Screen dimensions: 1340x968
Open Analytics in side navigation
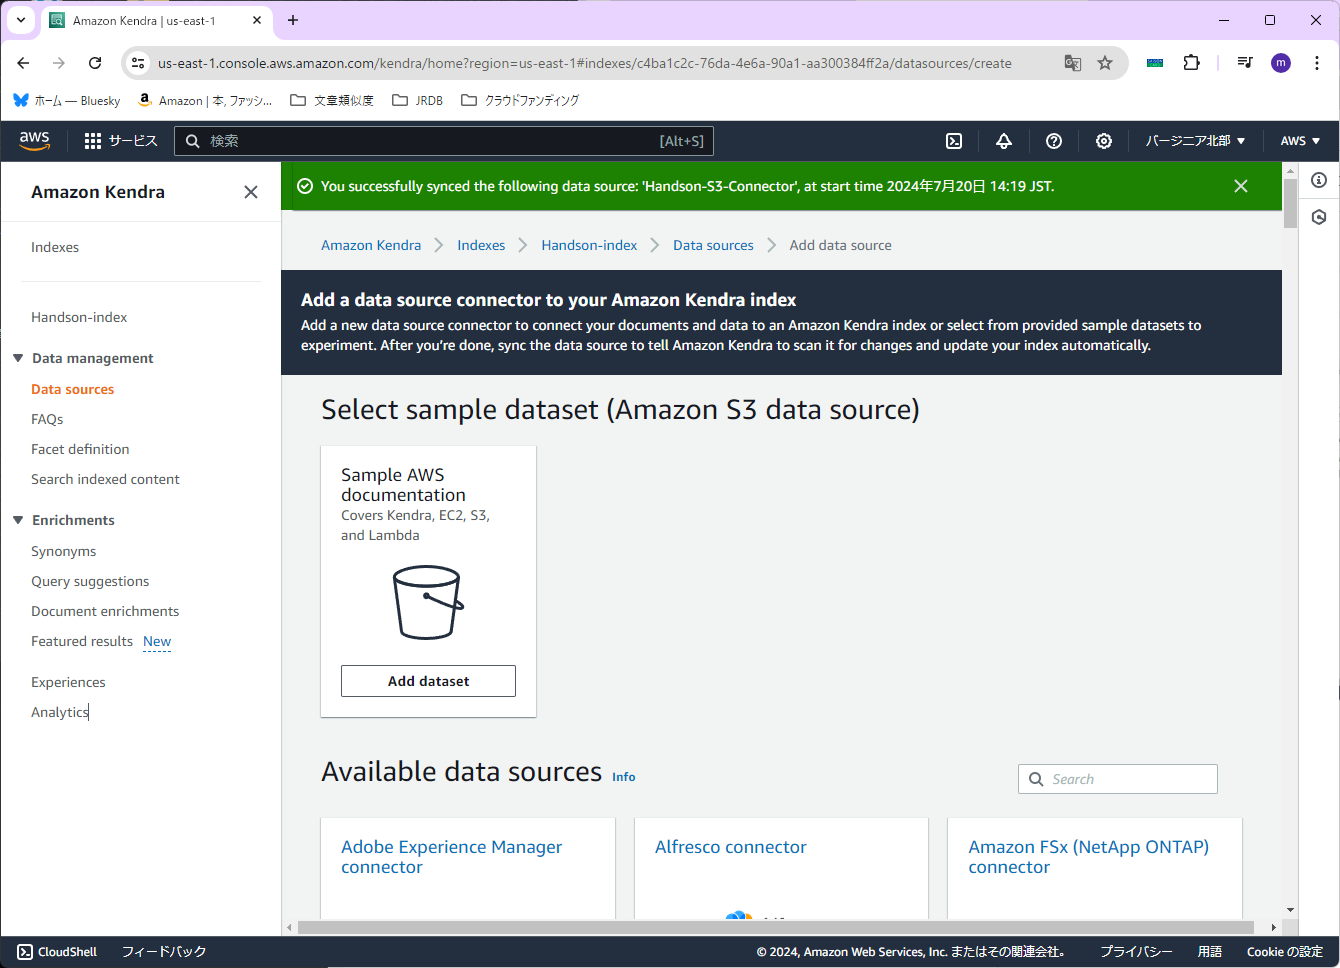[x=60, y=712]
